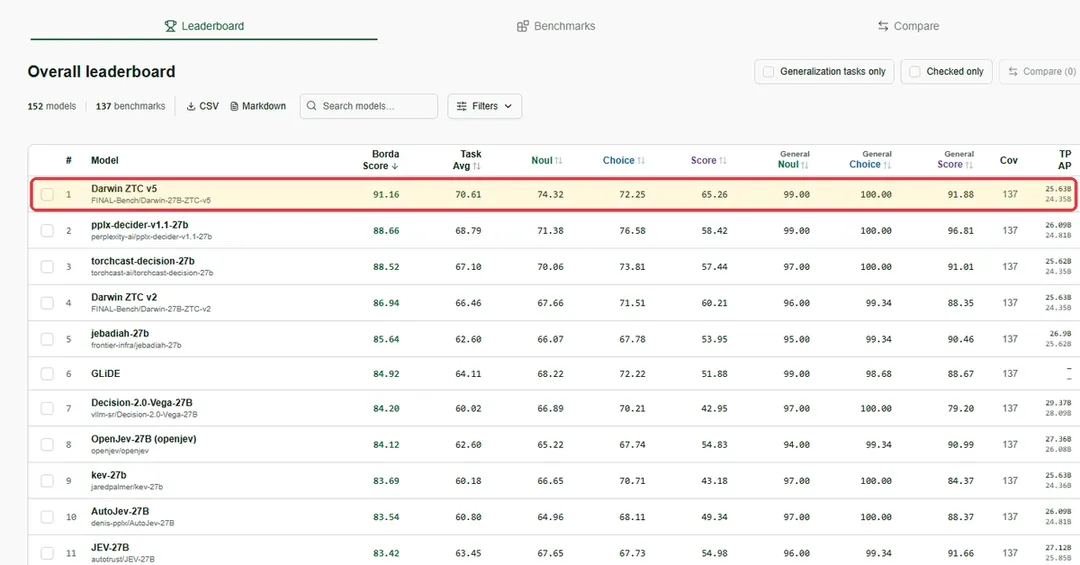The width and height of the screenshot is (1080, 565).
Task: Click the General Noul sort icon
Action: [x=804, y=165]
